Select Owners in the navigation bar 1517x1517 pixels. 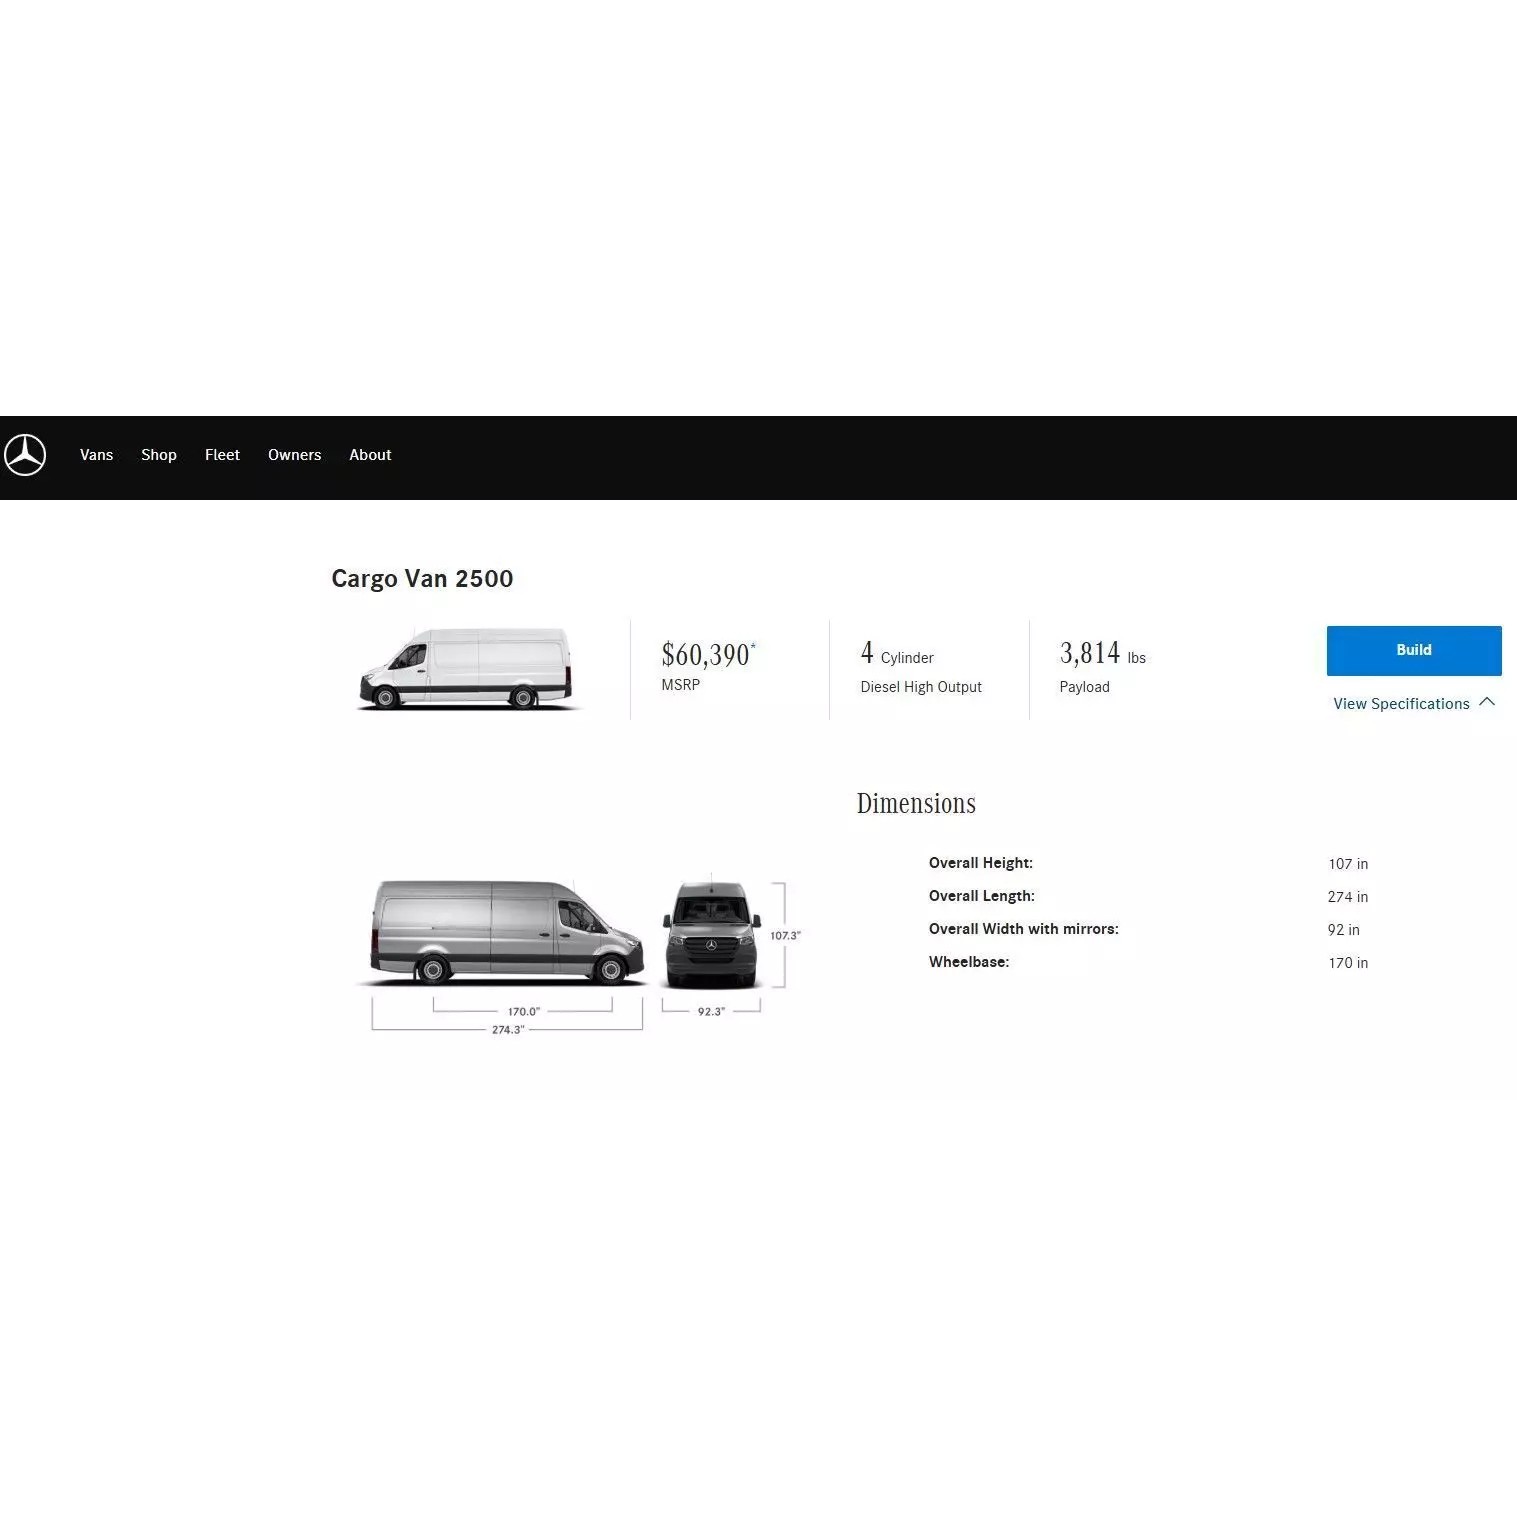point(294,455)
